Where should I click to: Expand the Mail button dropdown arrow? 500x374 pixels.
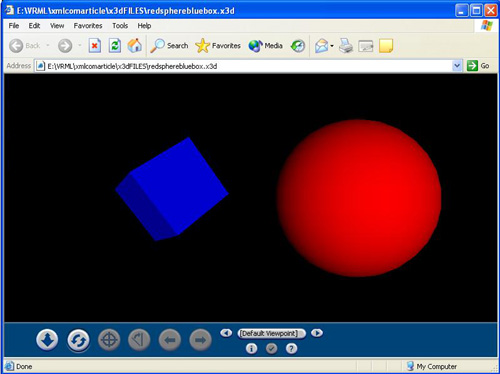(332, 46)
